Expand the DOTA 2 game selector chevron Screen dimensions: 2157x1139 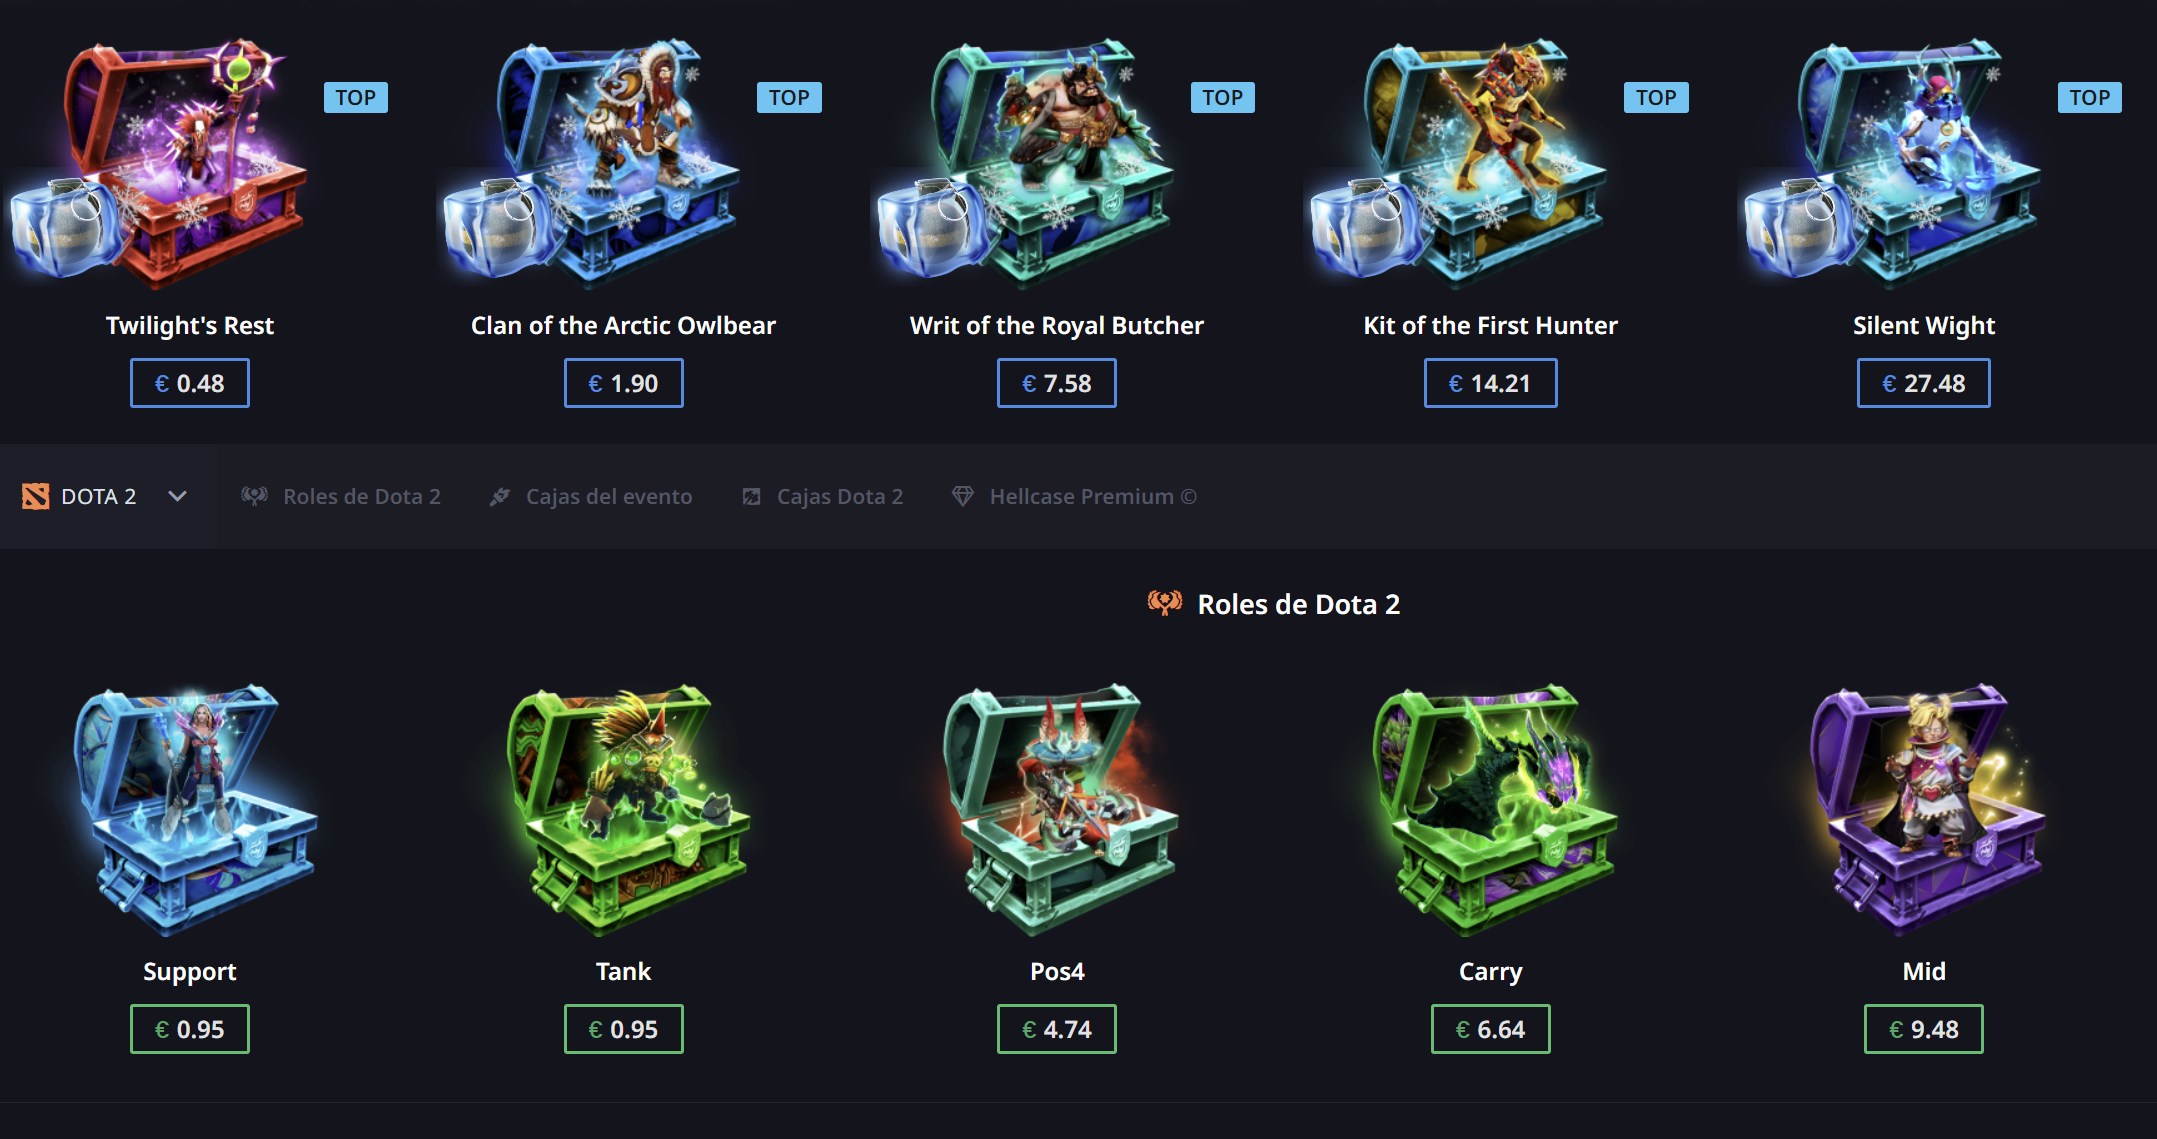click(177, 496)
